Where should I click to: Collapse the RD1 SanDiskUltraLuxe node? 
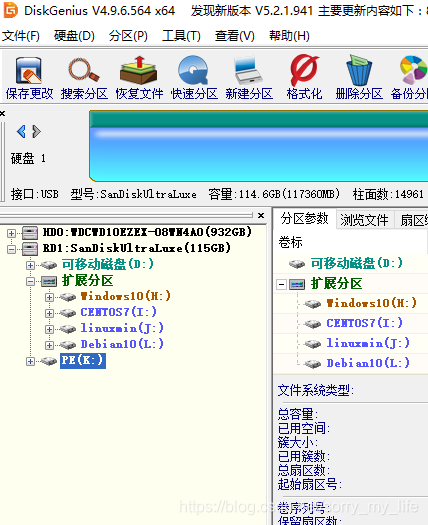click(11, 249)
